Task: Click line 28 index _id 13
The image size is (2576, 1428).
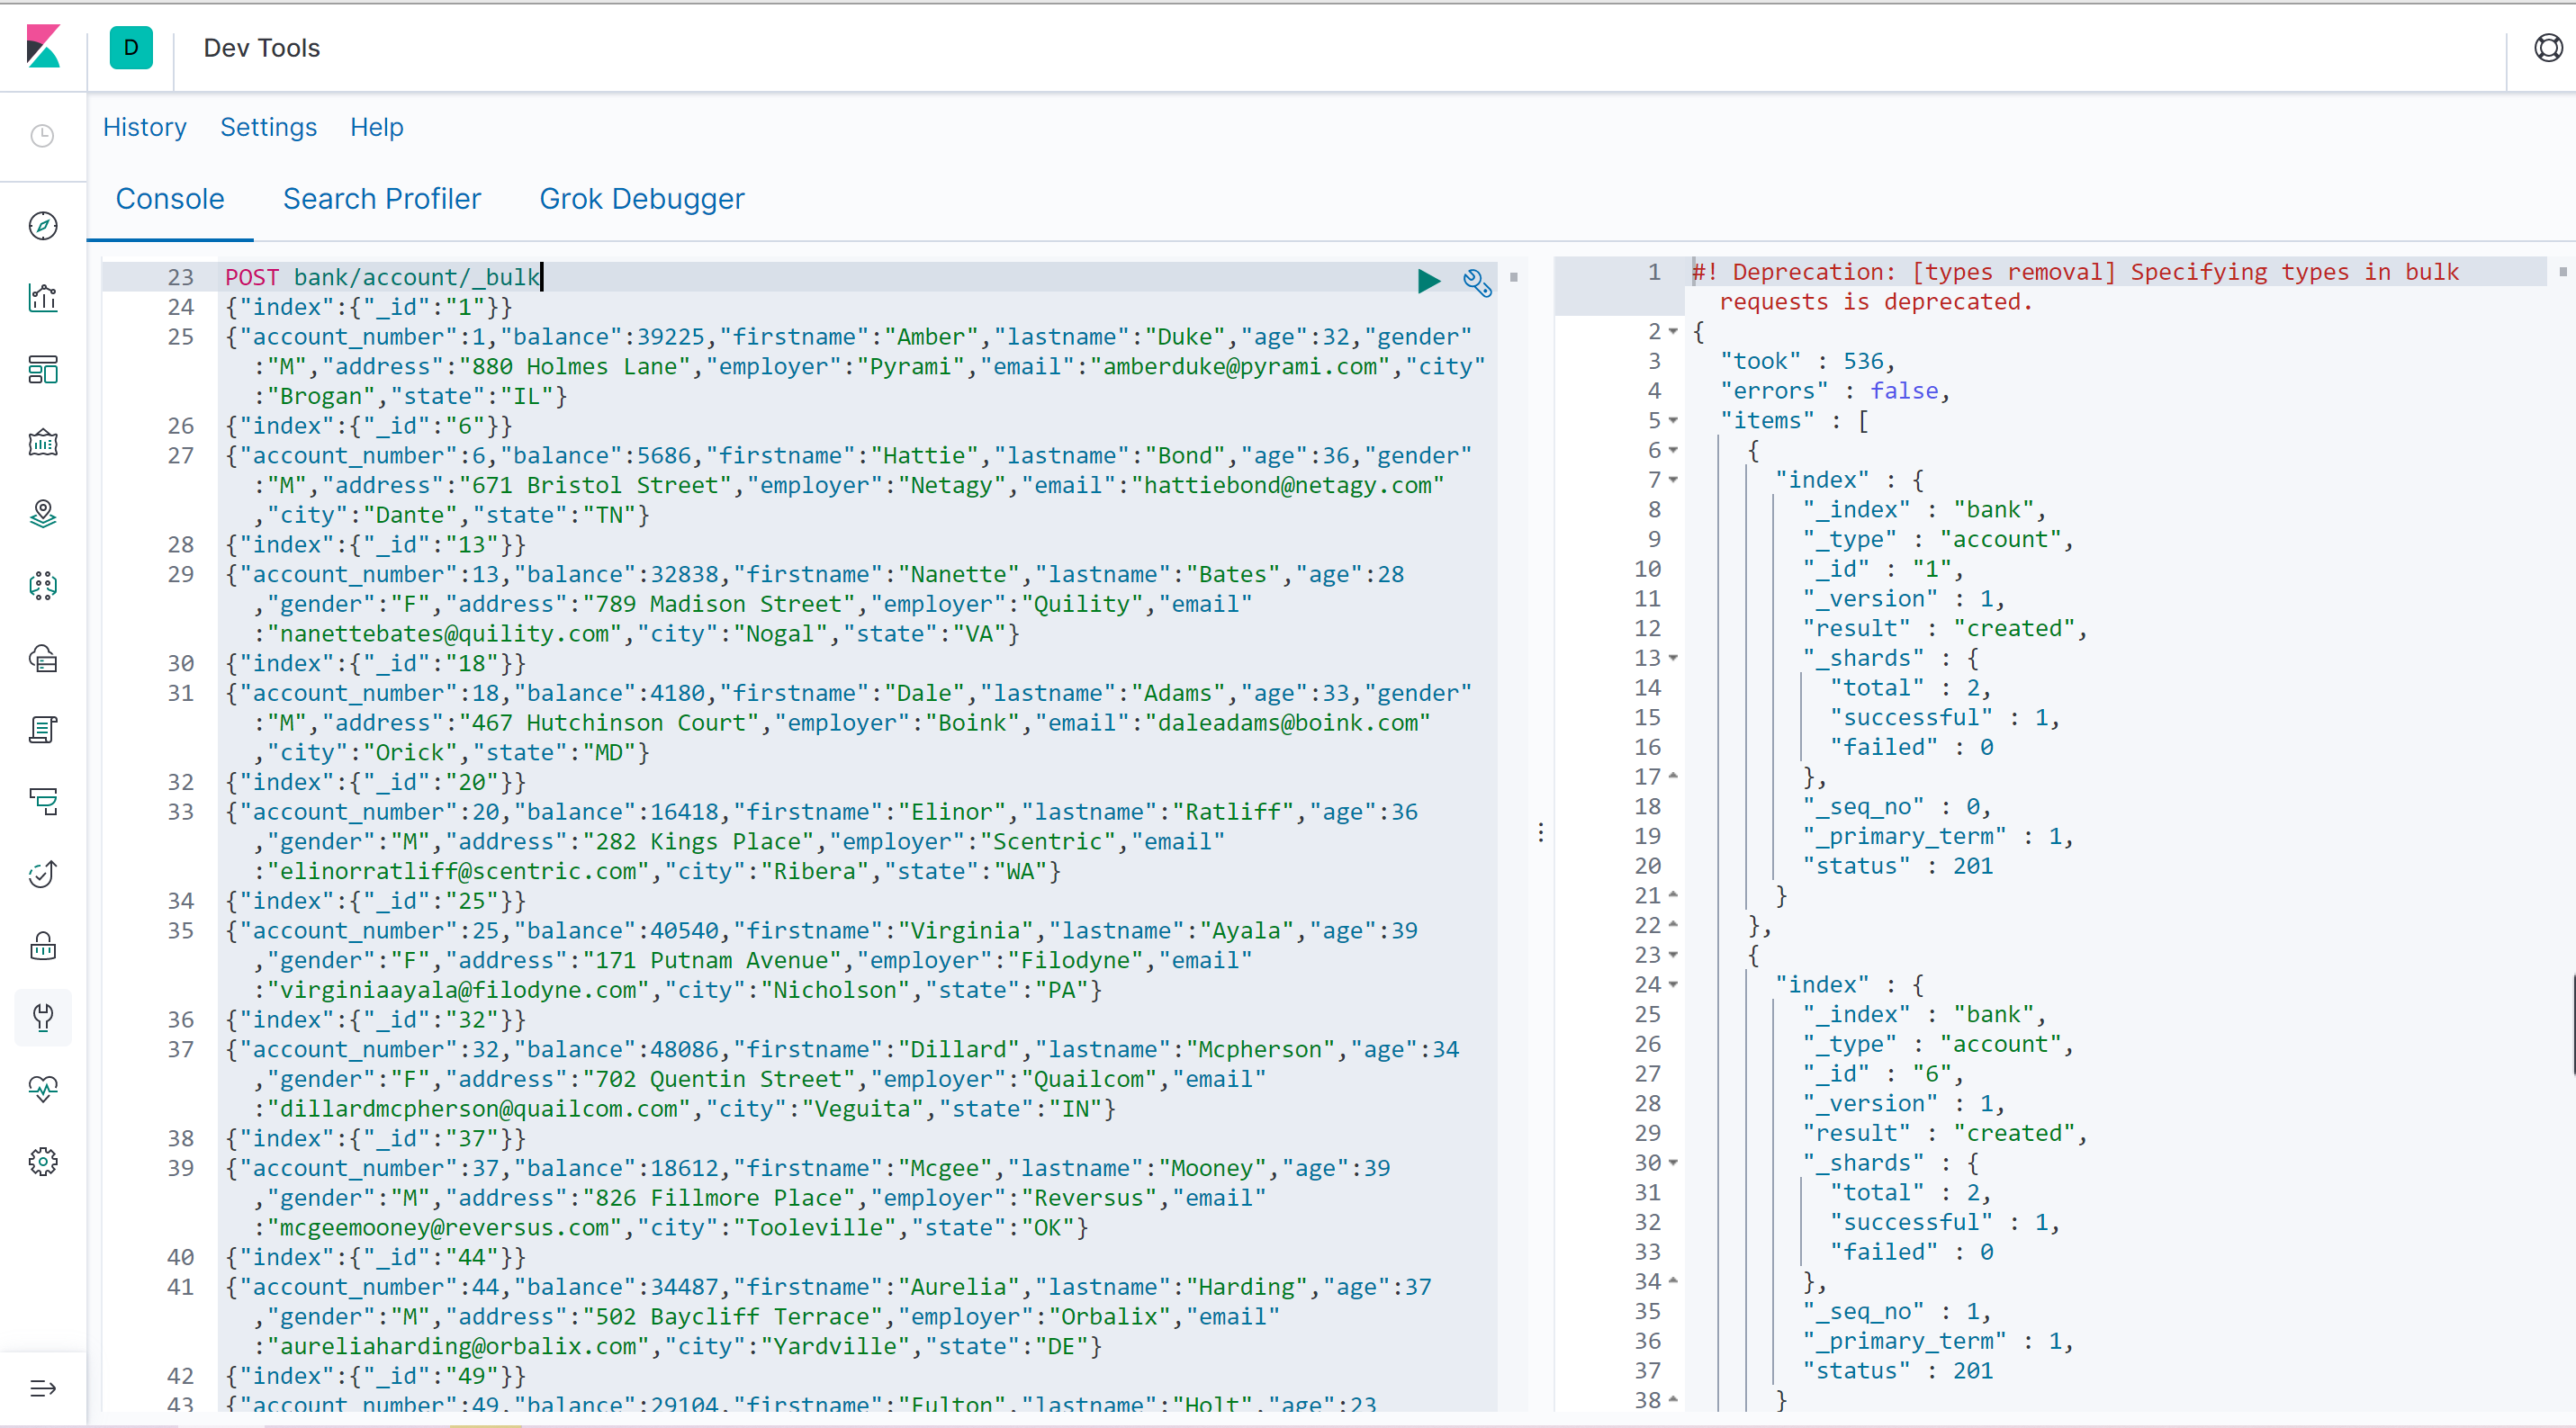Action: 376,545
